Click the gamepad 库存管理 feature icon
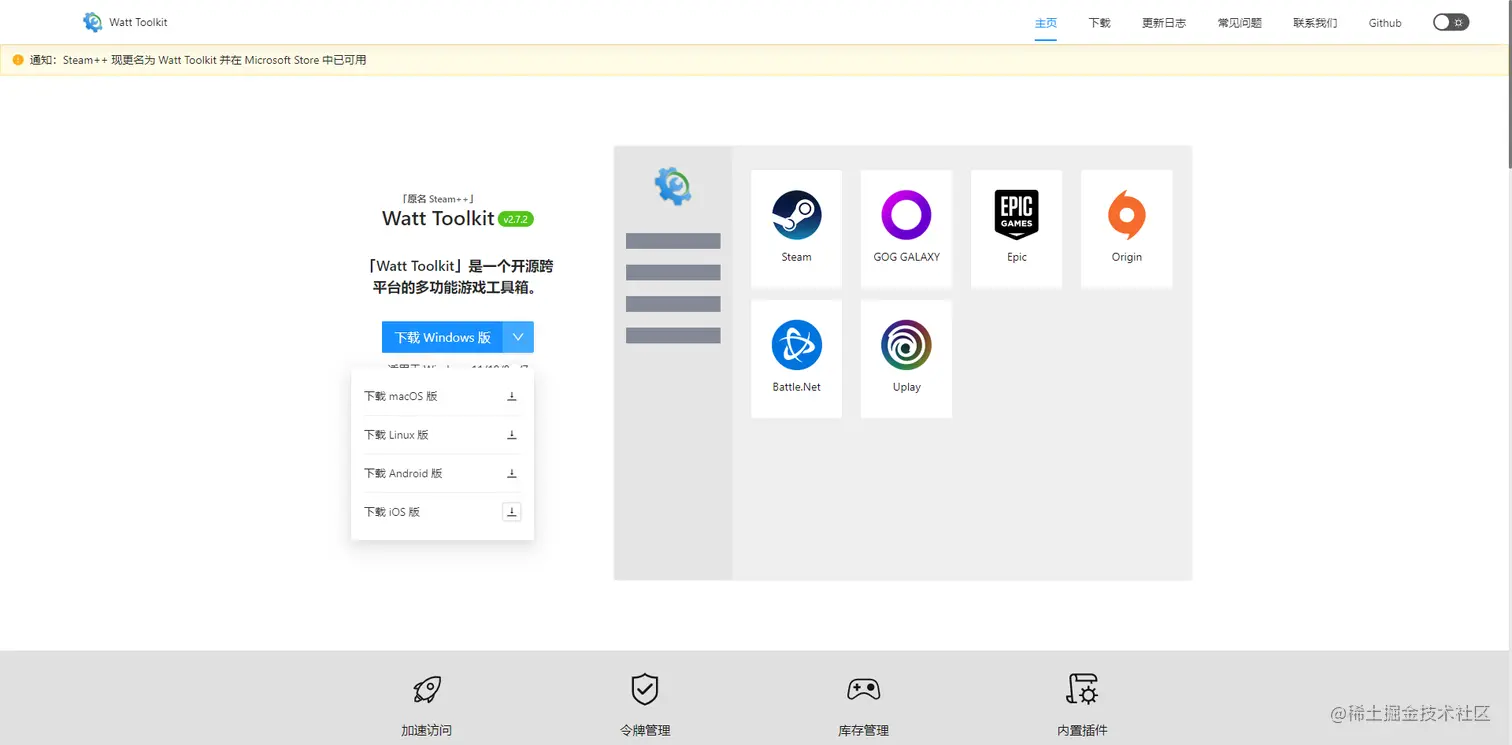Image resolution: width=1512 pixels, height=745 pixels. click(863, 689)
